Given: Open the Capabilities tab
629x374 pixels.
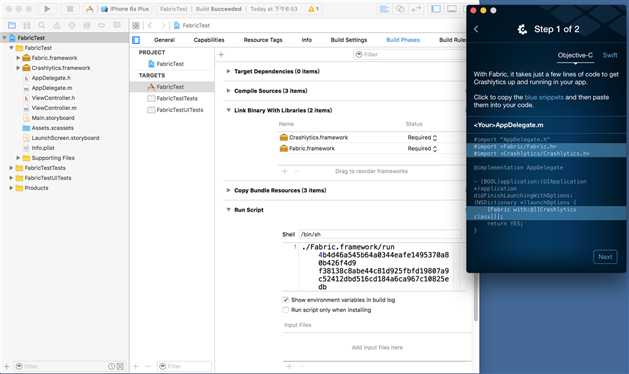Looking at the screenshot, I should [x=209, y=40].
